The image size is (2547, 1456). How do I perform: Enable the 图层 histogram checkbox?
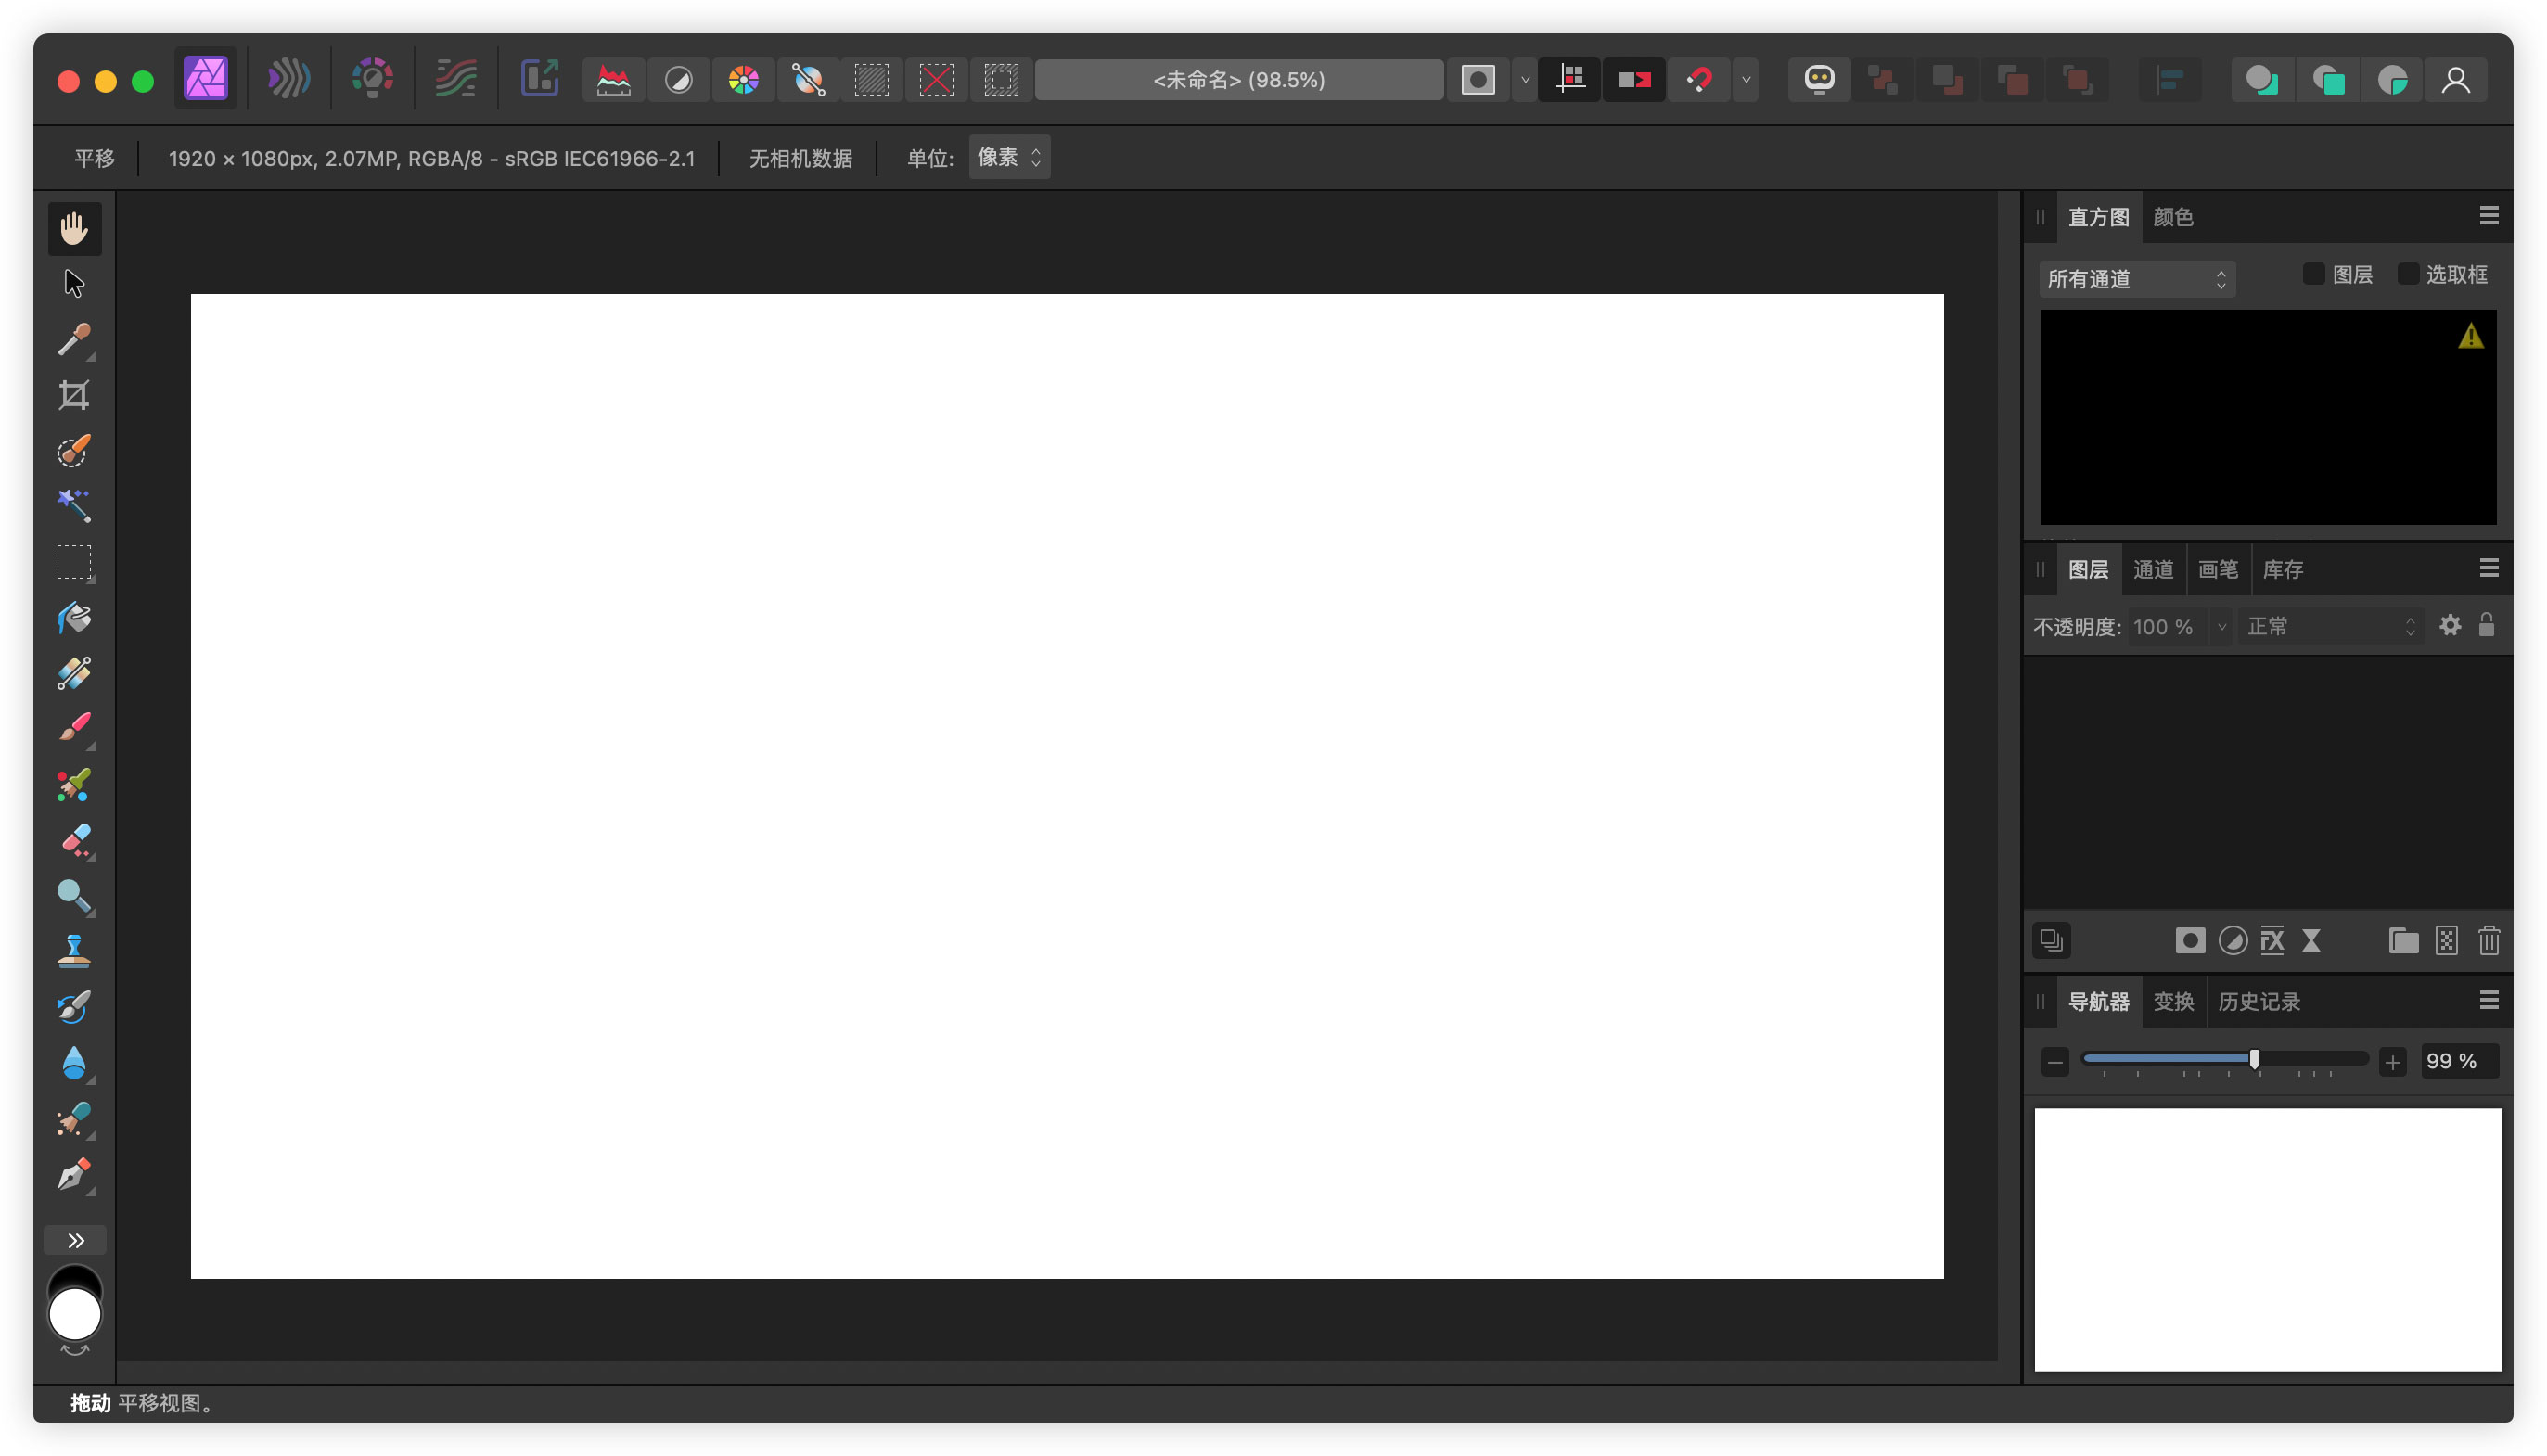[2313, 274]
